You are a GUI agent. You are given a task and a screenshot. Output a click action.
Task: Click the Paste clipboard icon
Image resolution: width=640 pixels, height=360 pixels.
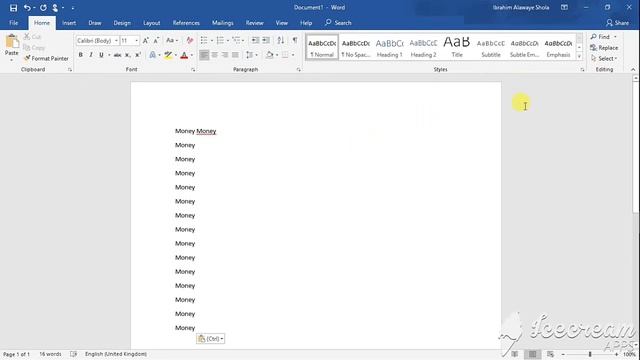pyautogui.click(x=11, y=41)
